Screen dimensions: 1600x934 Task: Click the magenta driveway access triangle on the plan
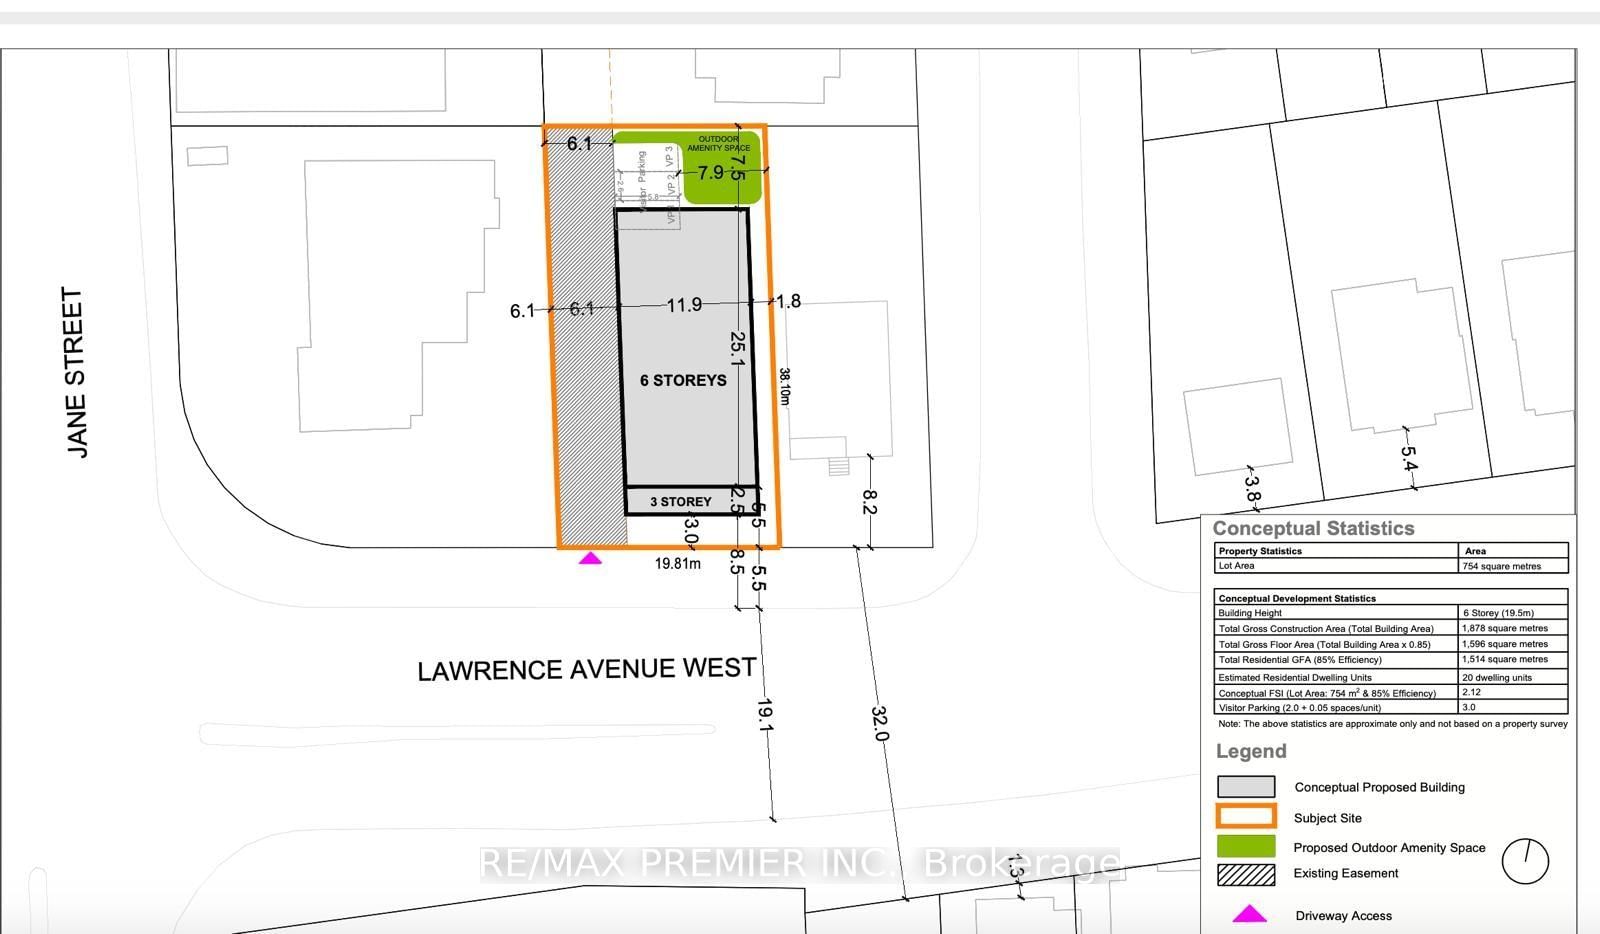590,558
